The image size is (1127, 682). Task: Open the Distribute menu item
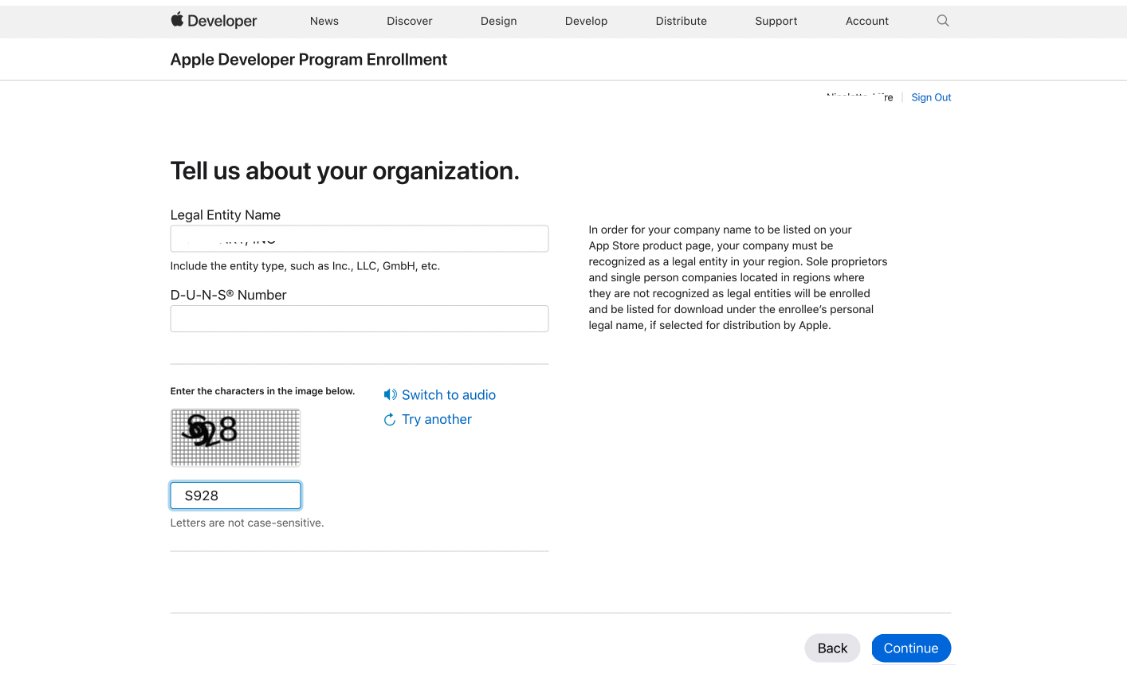click(x=681, y=21)
